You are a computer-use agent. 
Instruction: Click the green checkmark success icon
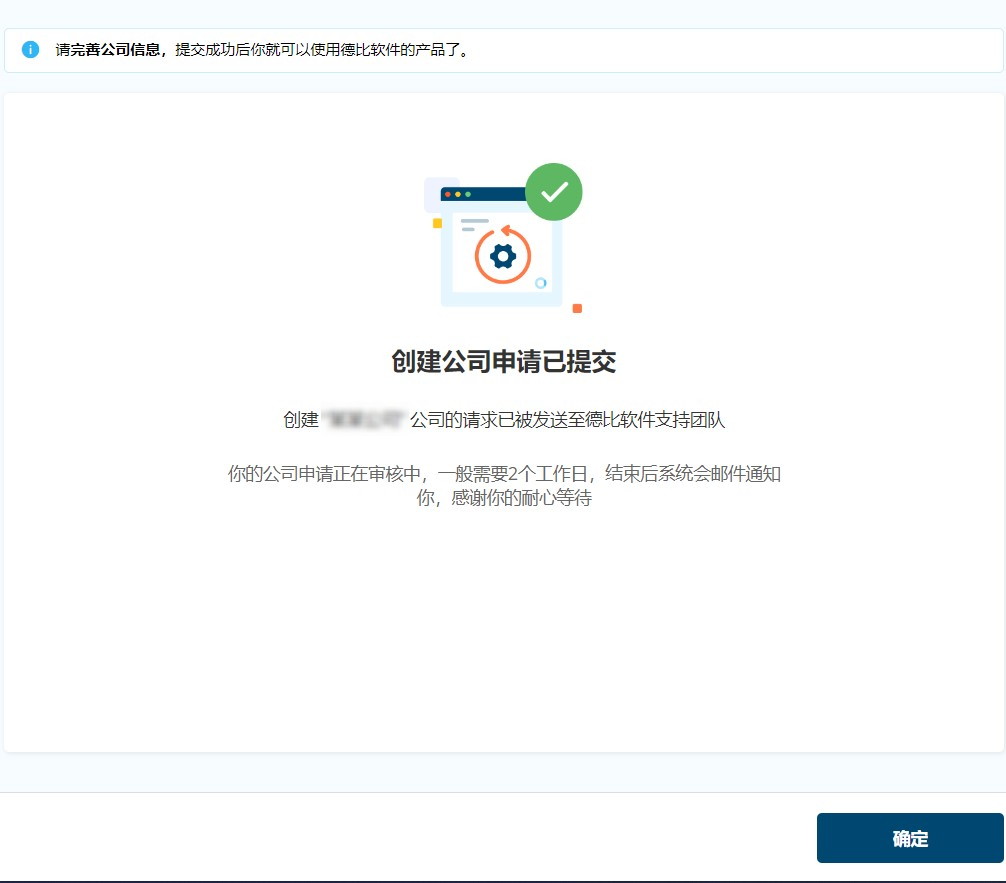pyautogui.click(x=554, y=192)
